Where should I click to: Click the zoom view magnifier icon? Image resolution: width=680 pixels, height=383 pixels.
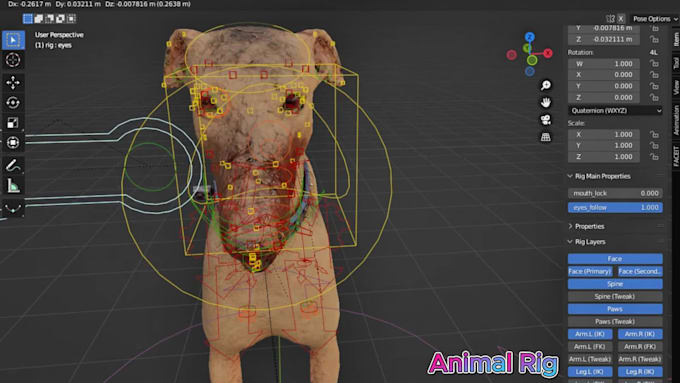(546, 85)
